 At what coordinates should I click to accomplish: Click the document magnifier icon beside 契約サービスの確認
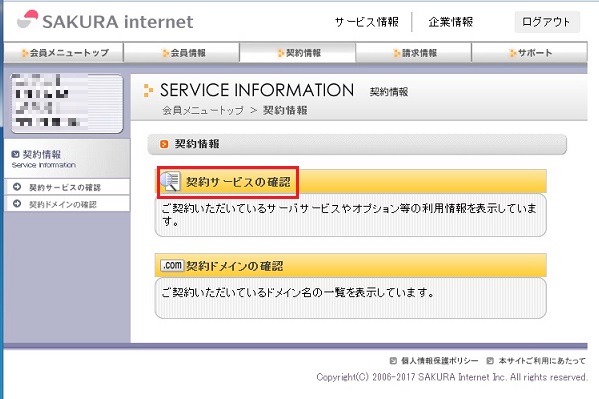(170, 182)
